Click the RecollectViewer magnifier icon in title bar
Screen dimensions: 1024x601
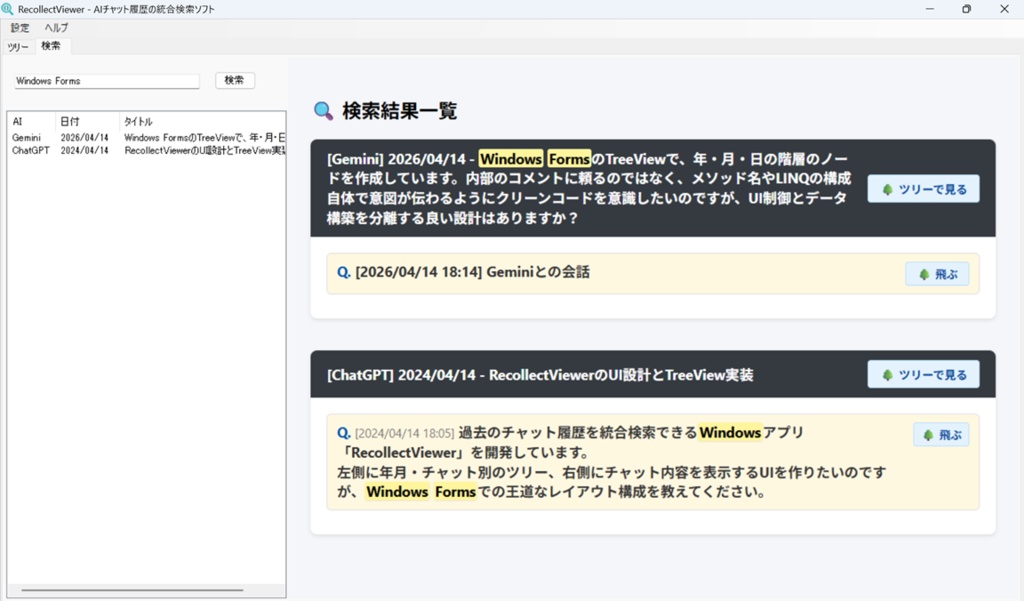tap(10, 9)
